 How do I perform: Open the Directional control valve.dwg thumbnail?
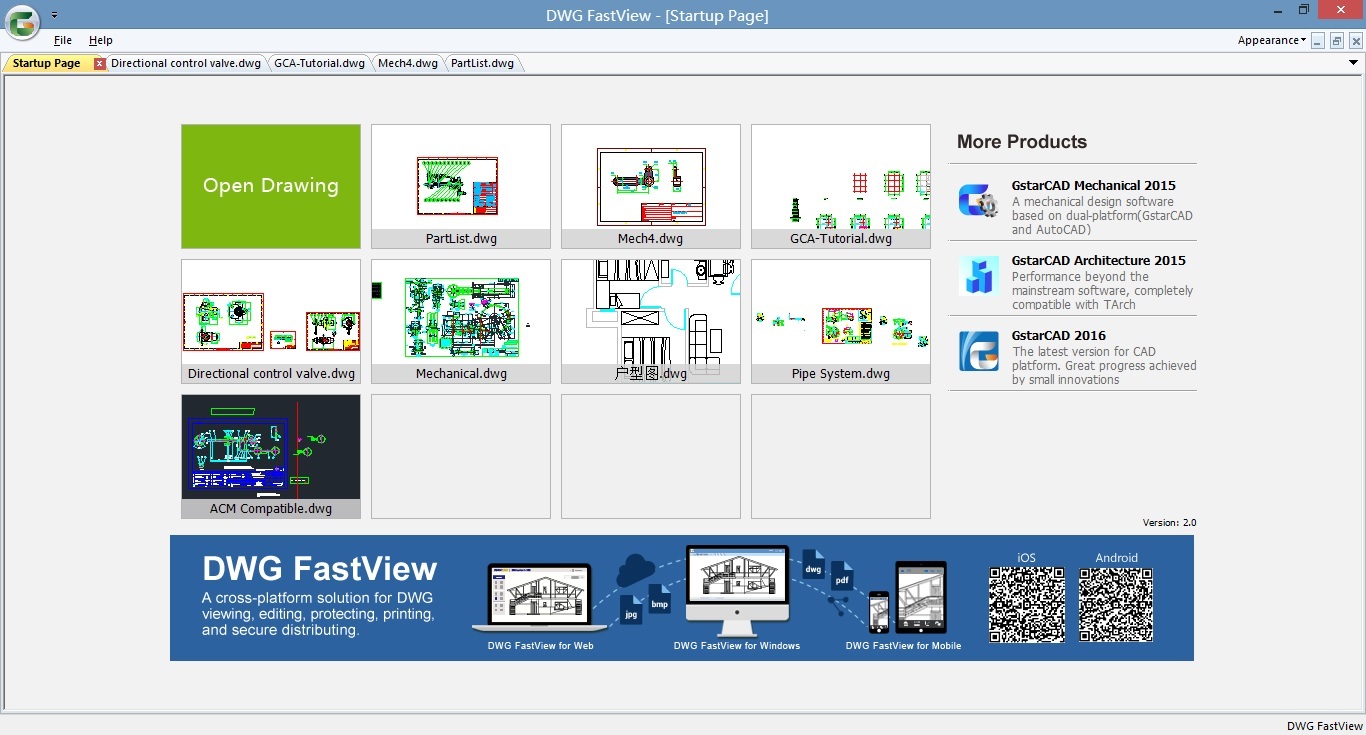(271, 321)
